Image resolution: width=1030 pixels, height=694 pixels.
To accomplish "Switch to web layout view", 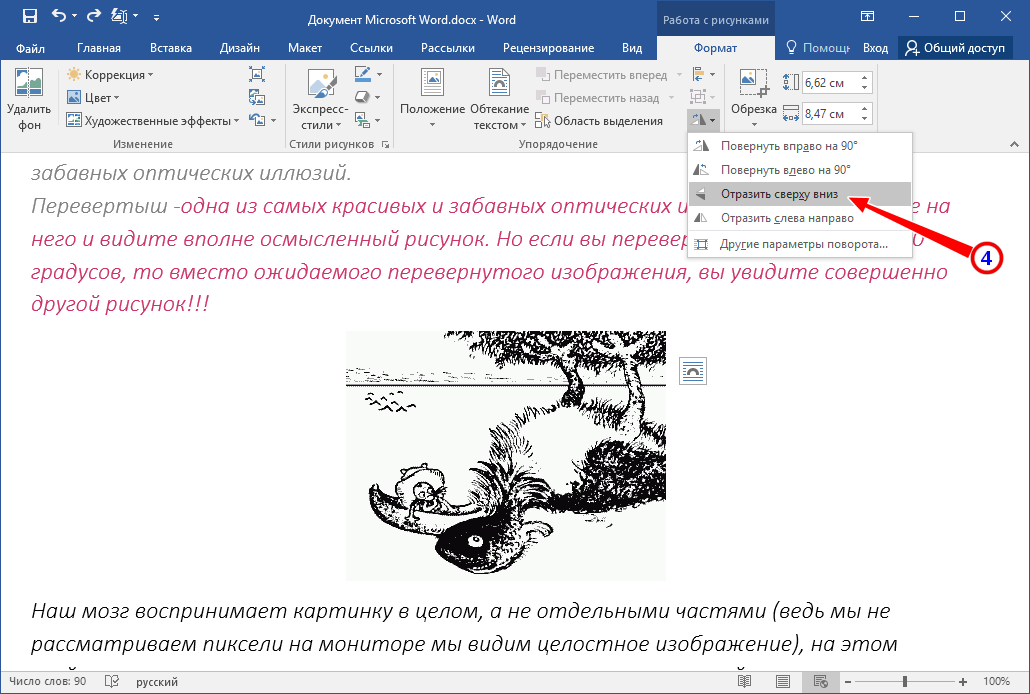I will click(x=820, y=682).
